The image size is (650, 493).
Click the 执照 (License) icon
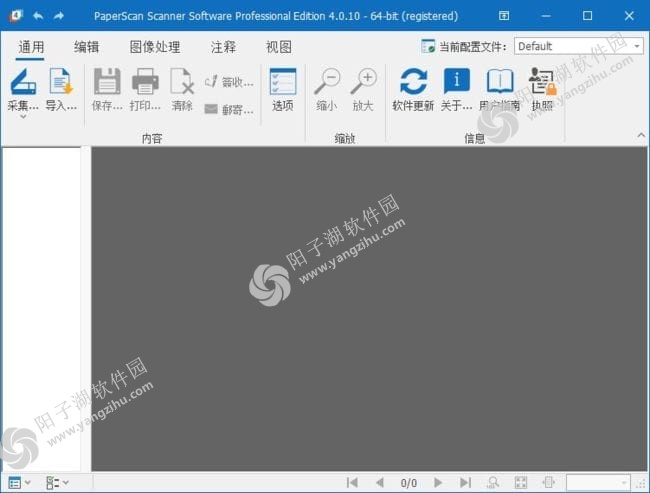tap(542, 82)
